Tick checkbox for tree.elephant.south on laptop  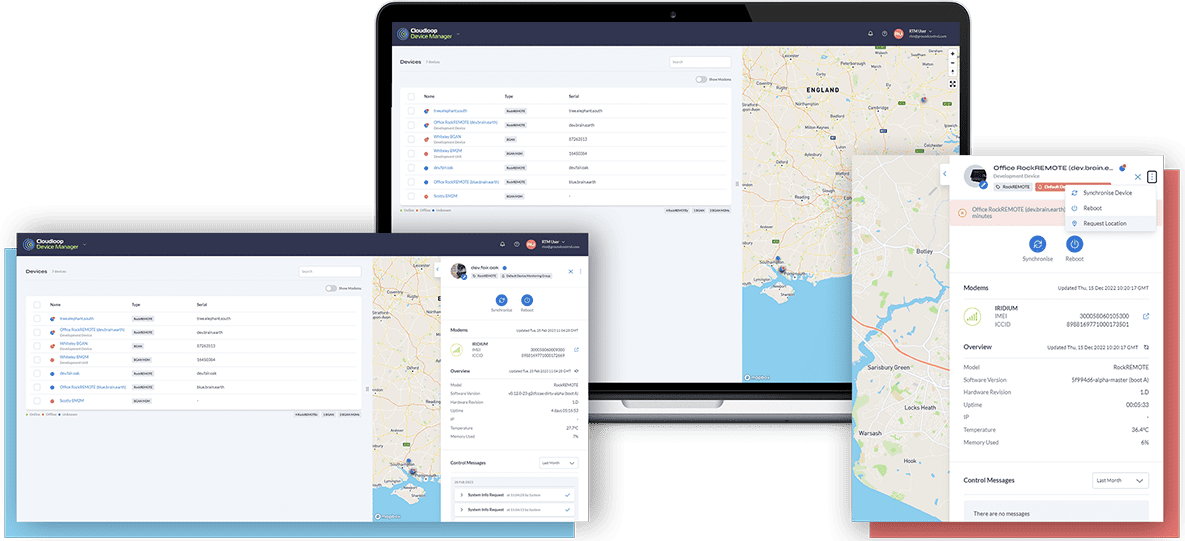(411, 111)
